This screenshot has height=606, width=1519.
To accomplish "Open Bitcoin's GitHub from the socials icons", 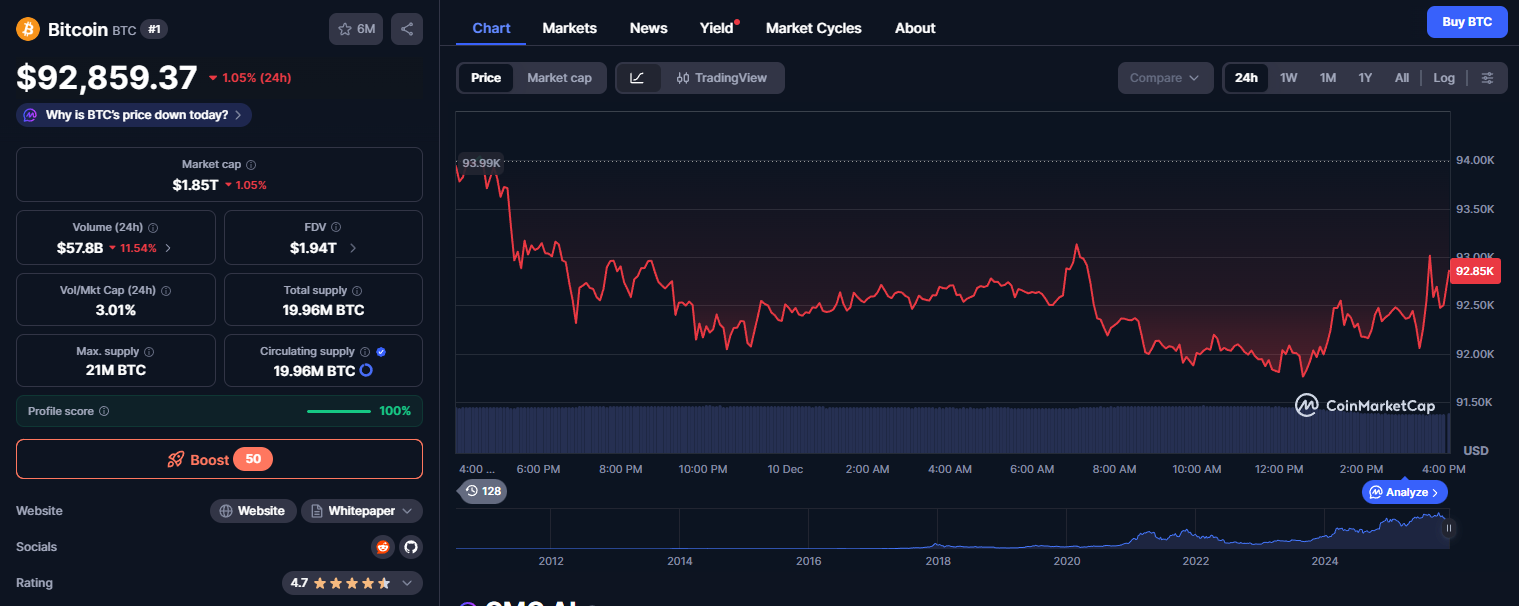I will click(411, 547).
